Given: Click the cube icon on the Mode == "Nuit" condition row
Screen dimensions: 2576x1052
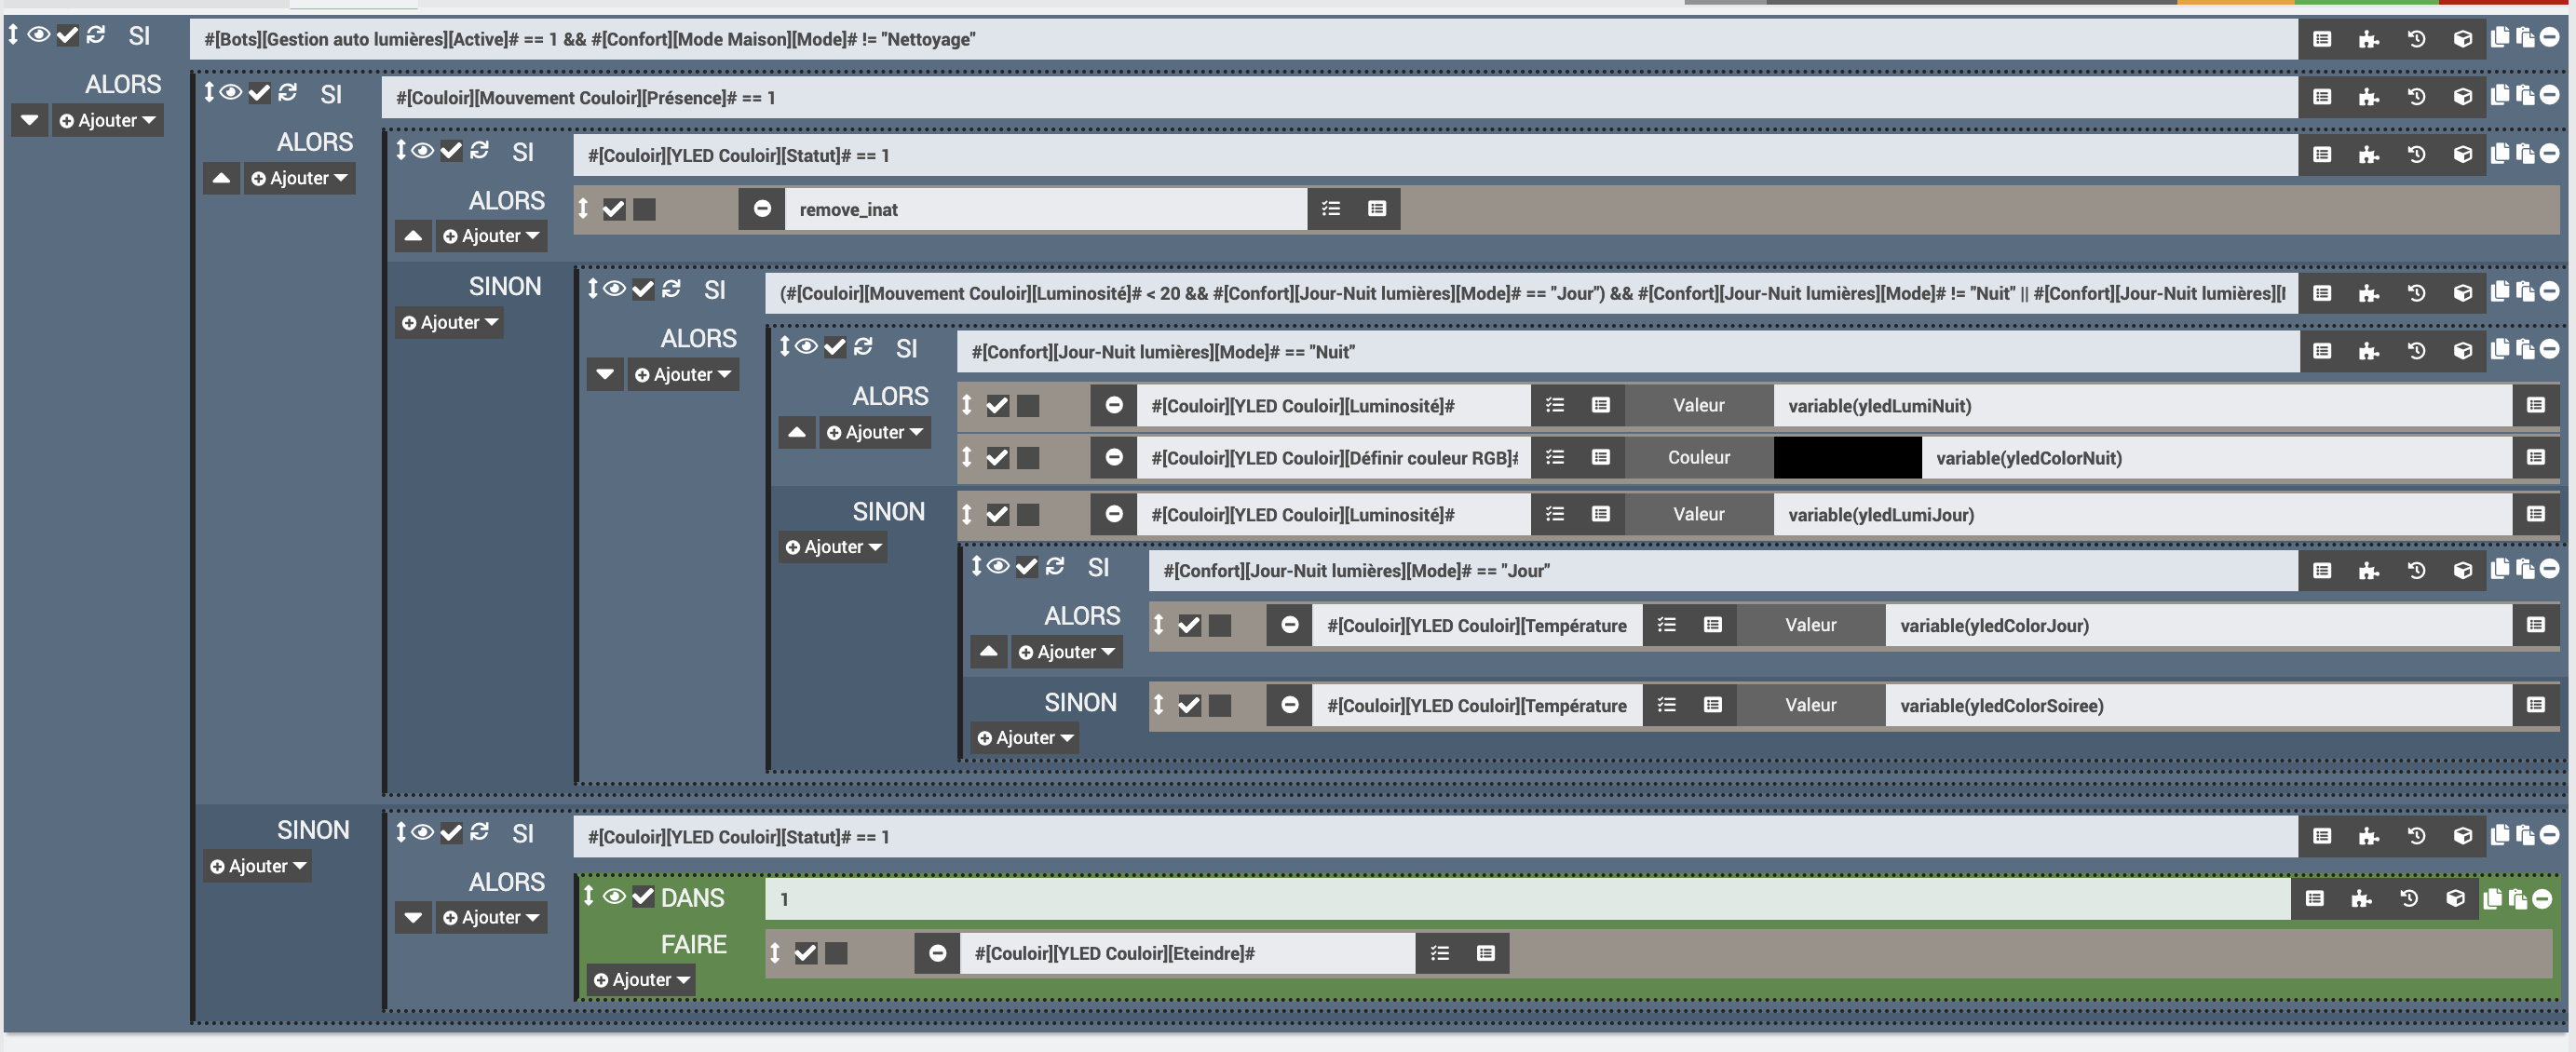Looking at the screenshot, I should tap(2462, 350).
